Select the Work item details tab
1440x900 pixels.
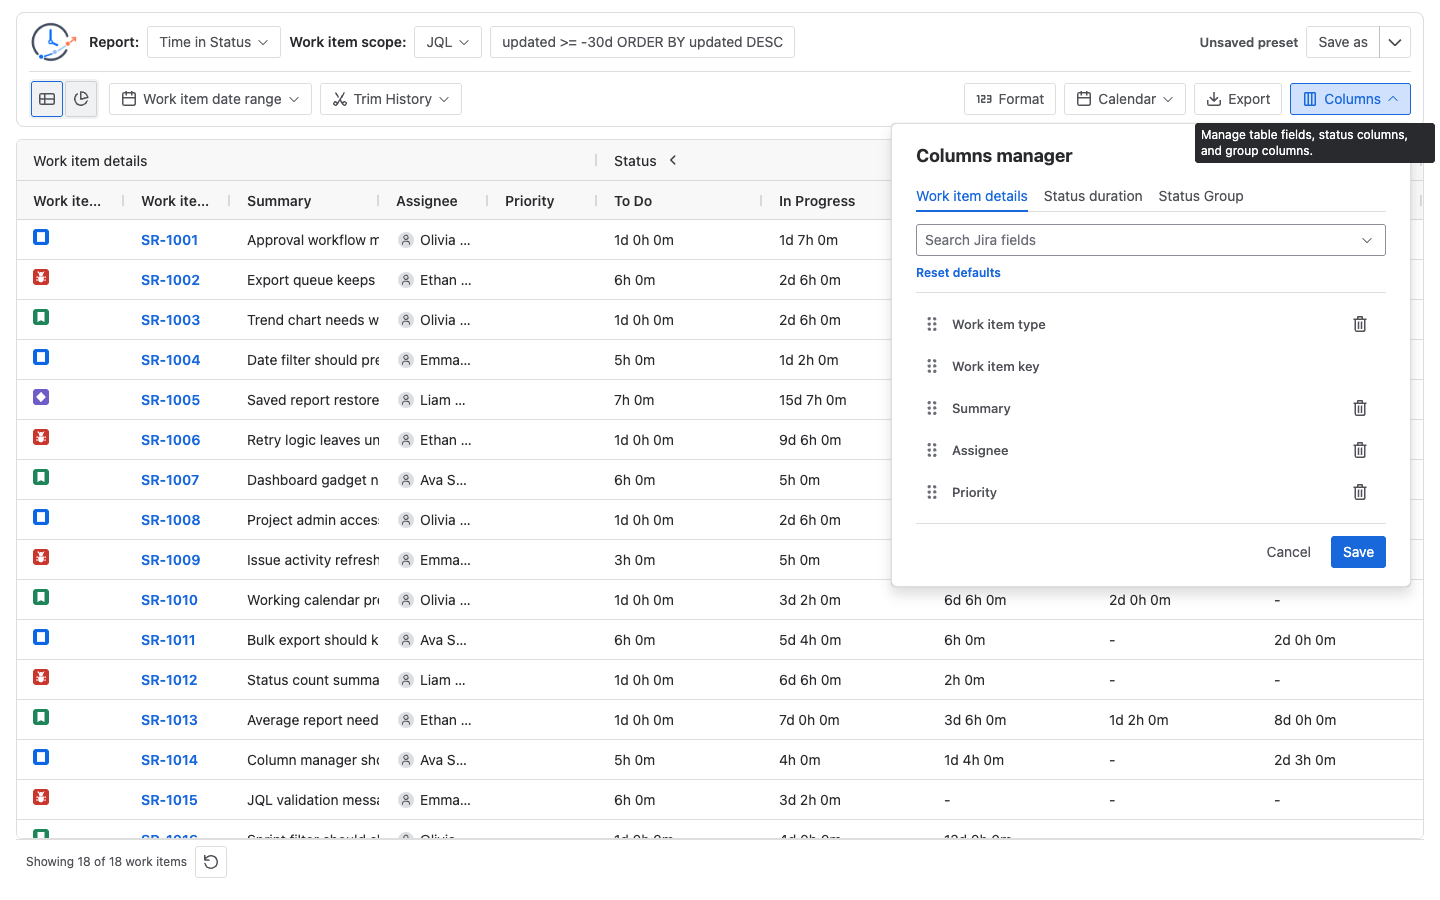972,196
